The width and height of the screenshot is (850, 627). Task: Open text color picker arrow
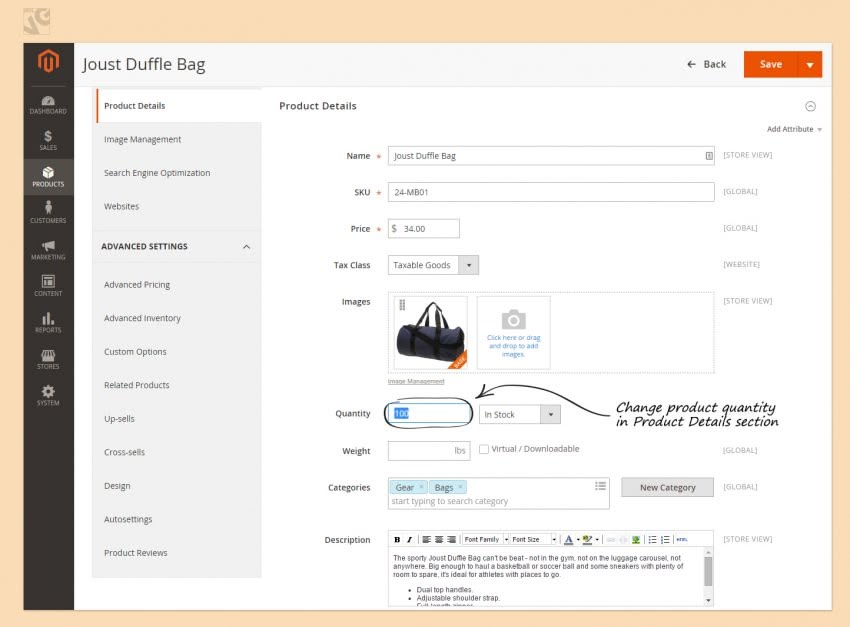click(578, 540)
